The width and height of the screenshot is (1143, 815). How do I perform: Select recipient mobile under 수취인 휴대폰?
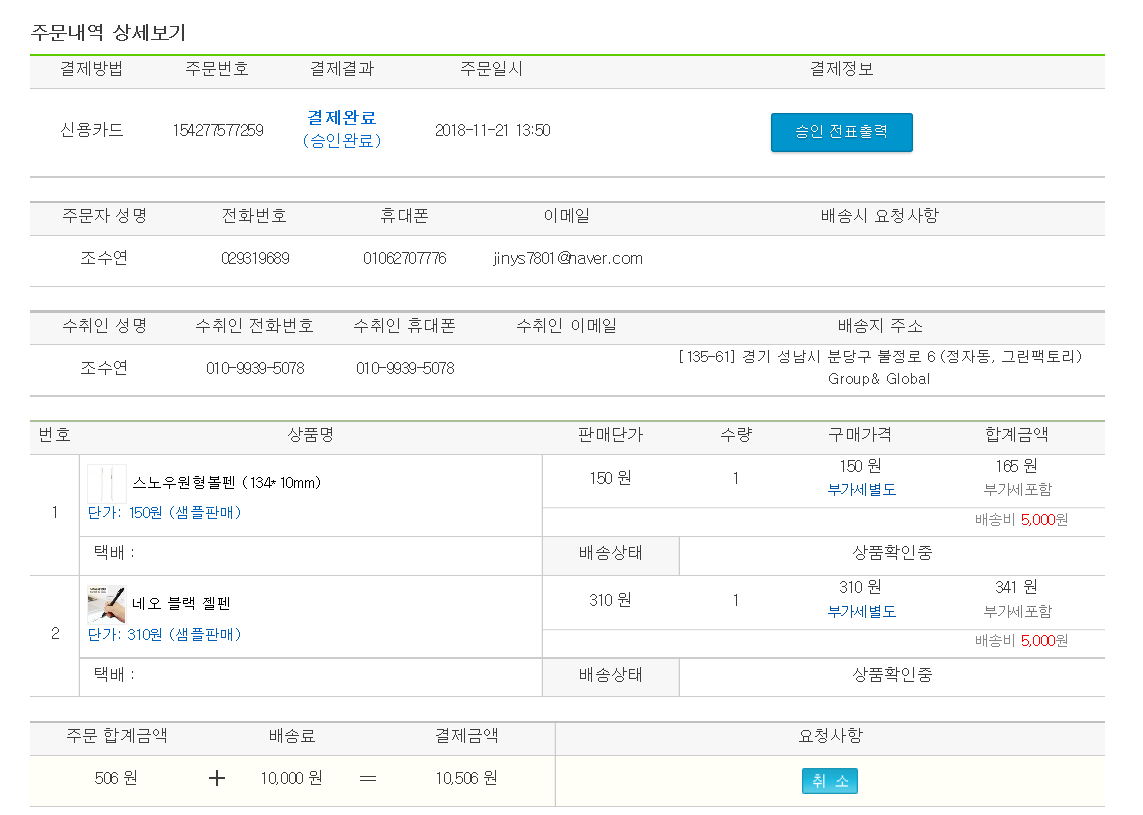[405, 368]
